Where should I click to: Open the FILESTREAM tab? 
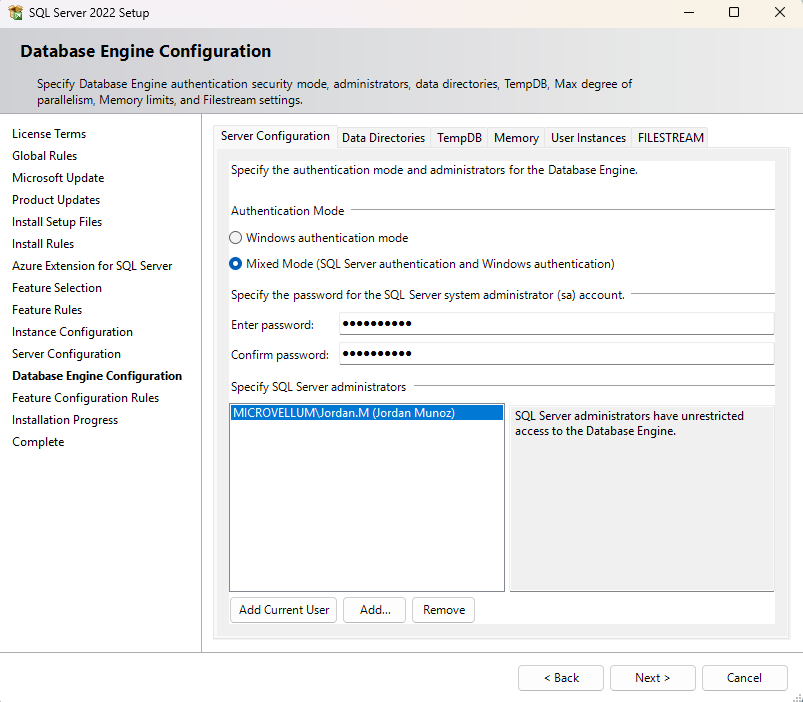pyautogui.click(x=670, y=138)
